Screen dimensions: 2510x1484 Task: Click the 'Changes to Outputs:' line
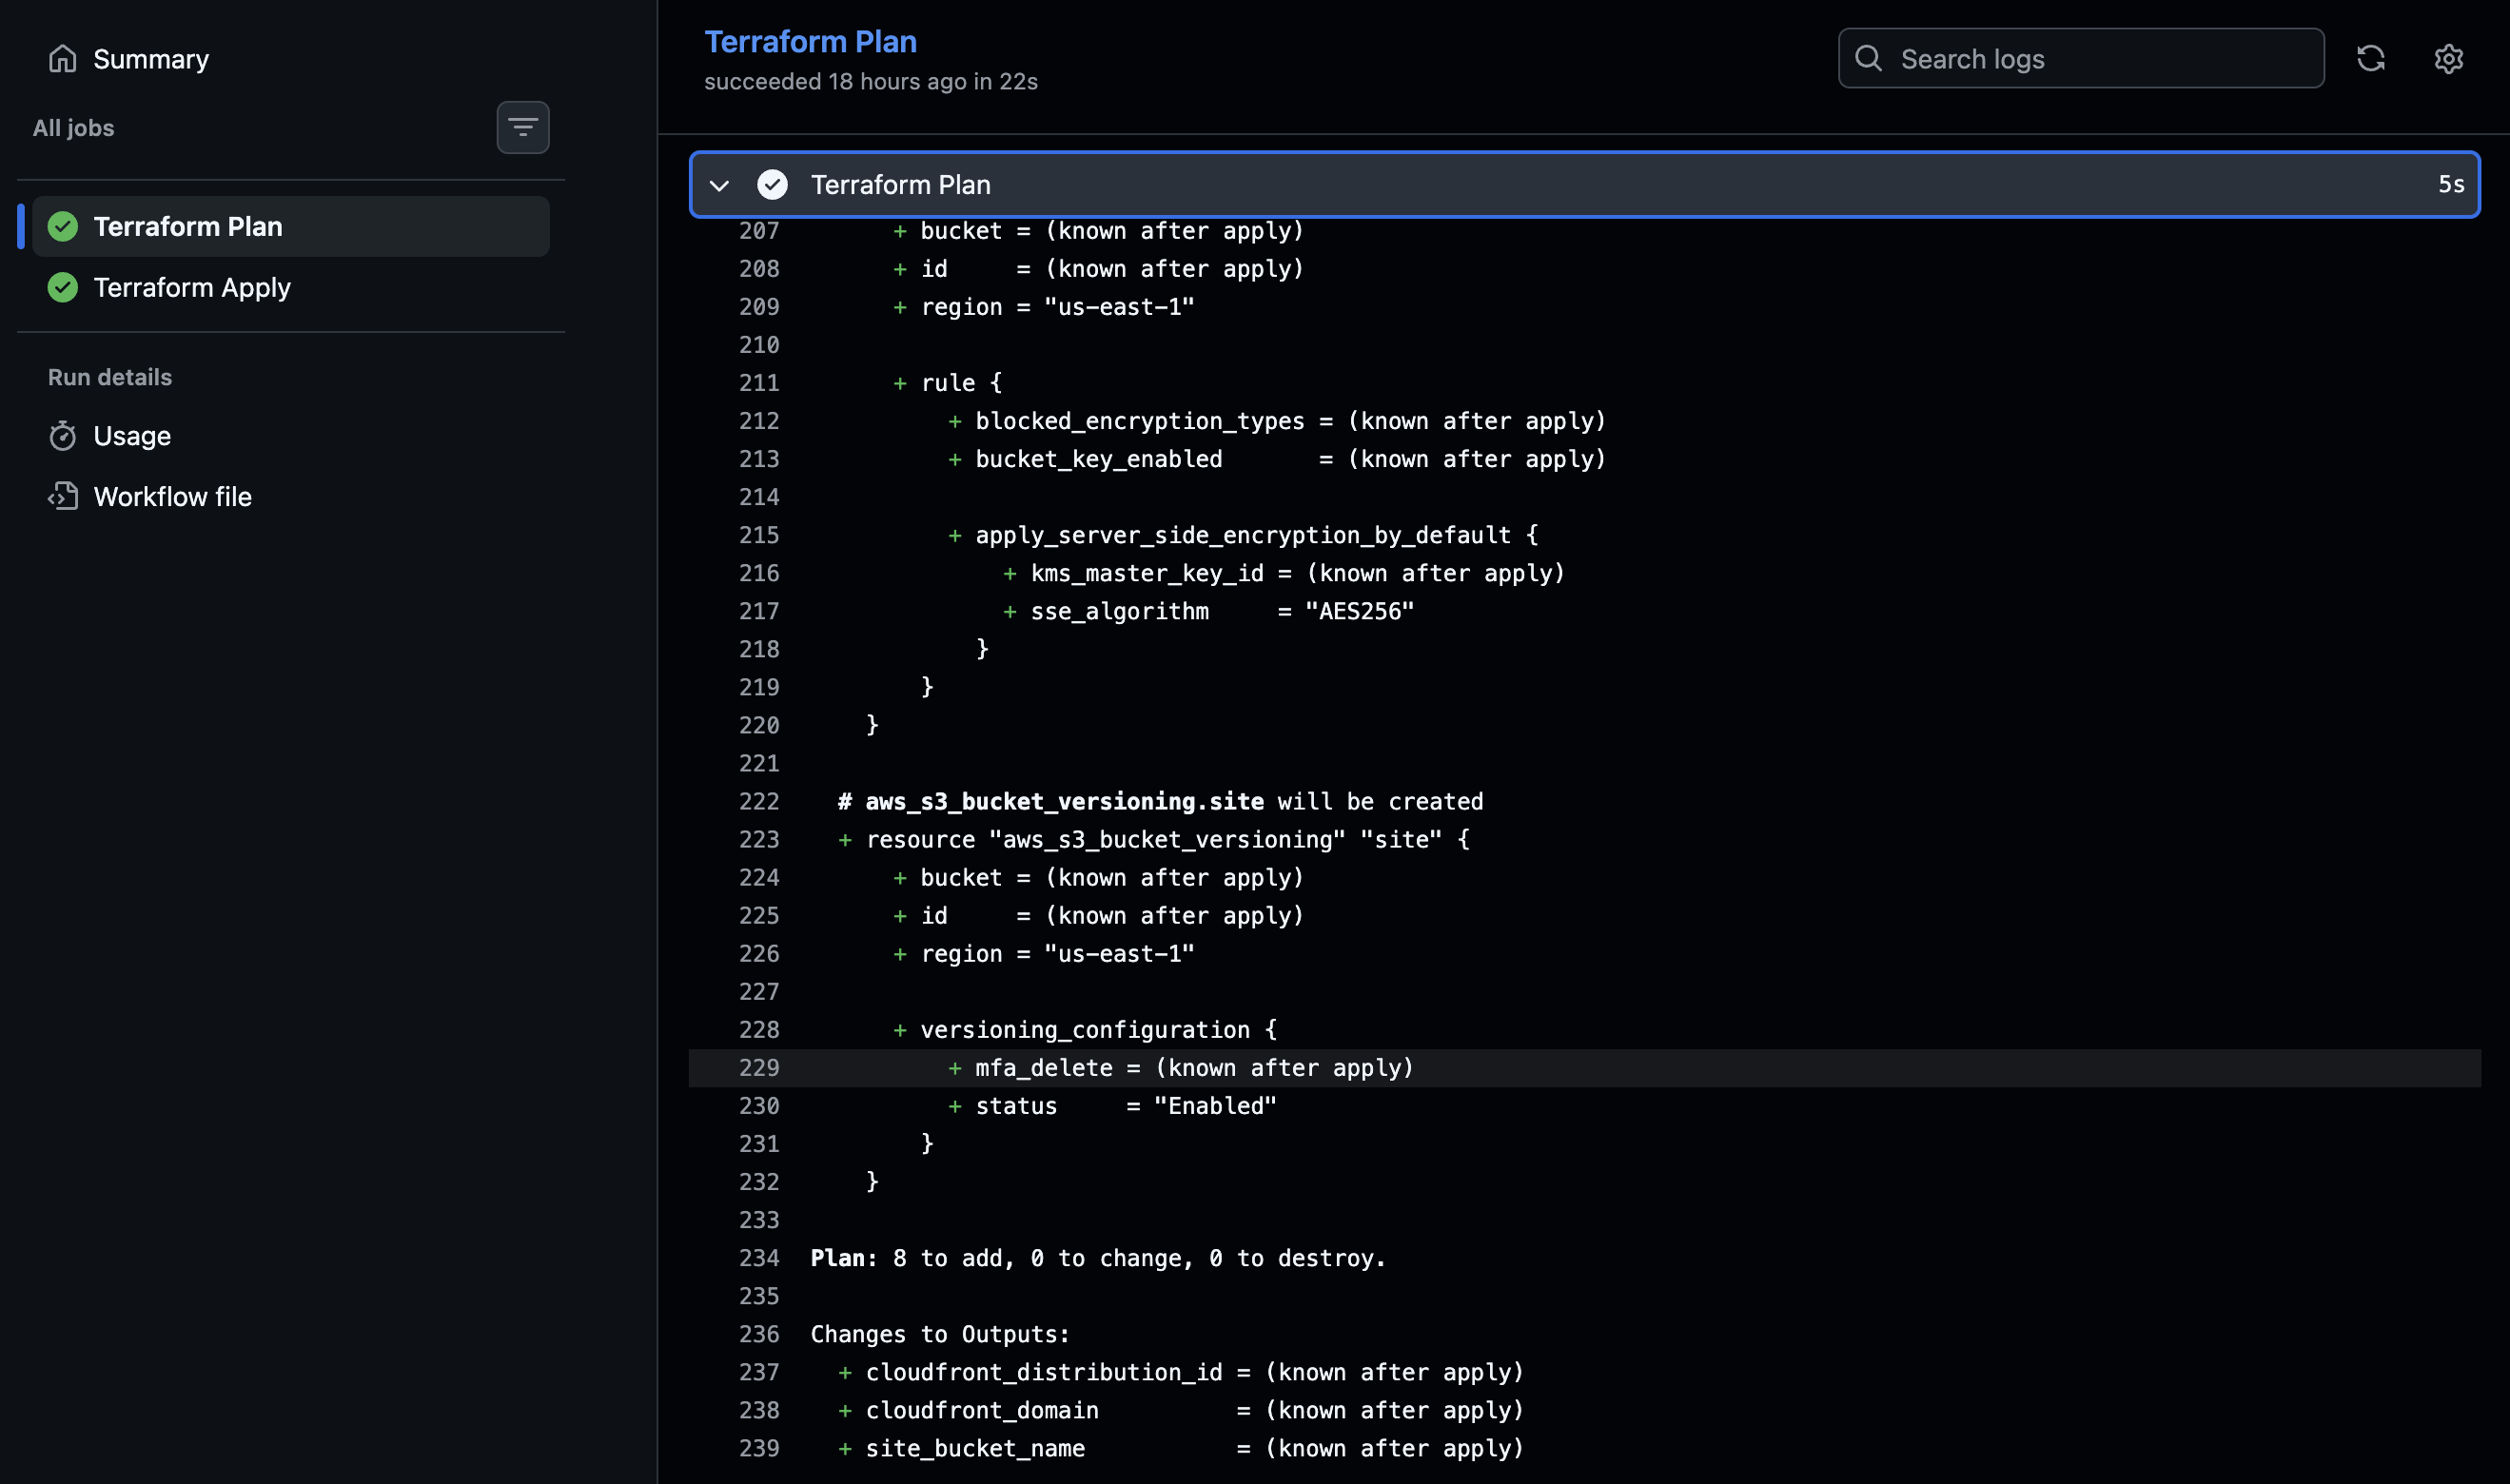point(940,1334)
